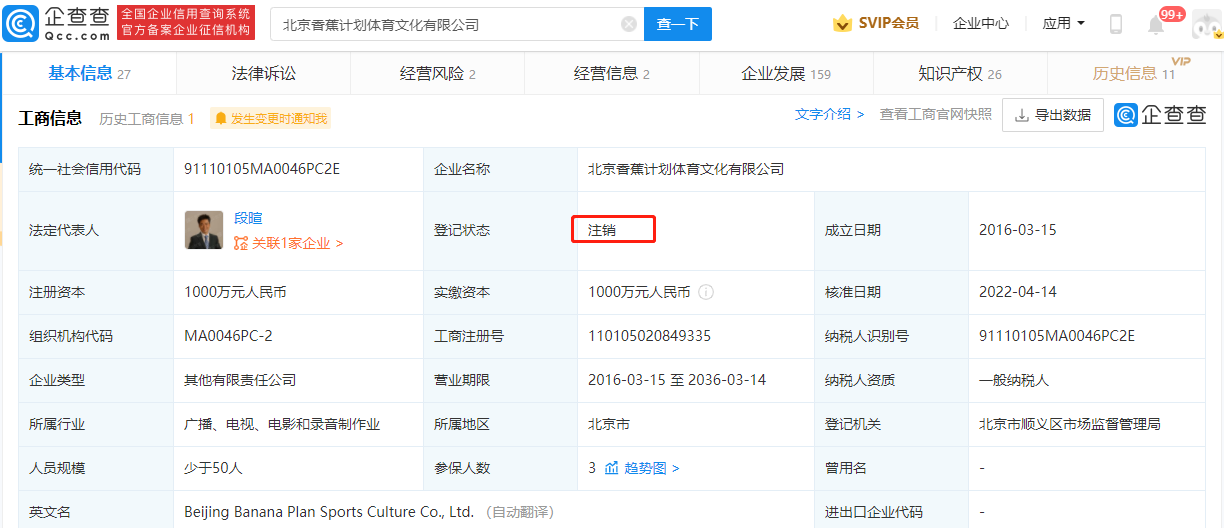Click info icon next to 实缴资本
Viewport: 1224px width, 528px height.
coord(706,292)
